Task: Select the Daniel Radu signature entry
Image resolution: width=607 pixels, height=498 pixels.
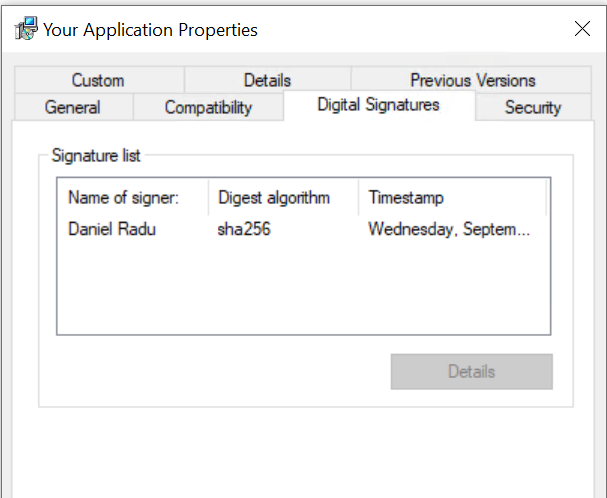Action: pos(112,229)
